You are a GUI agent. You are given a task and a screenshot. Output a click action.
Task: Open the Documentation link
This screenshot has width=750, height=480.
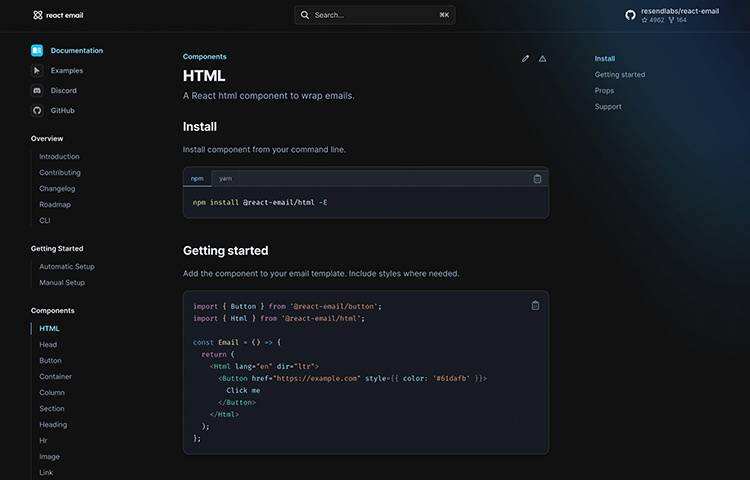(x=77, y=51)
